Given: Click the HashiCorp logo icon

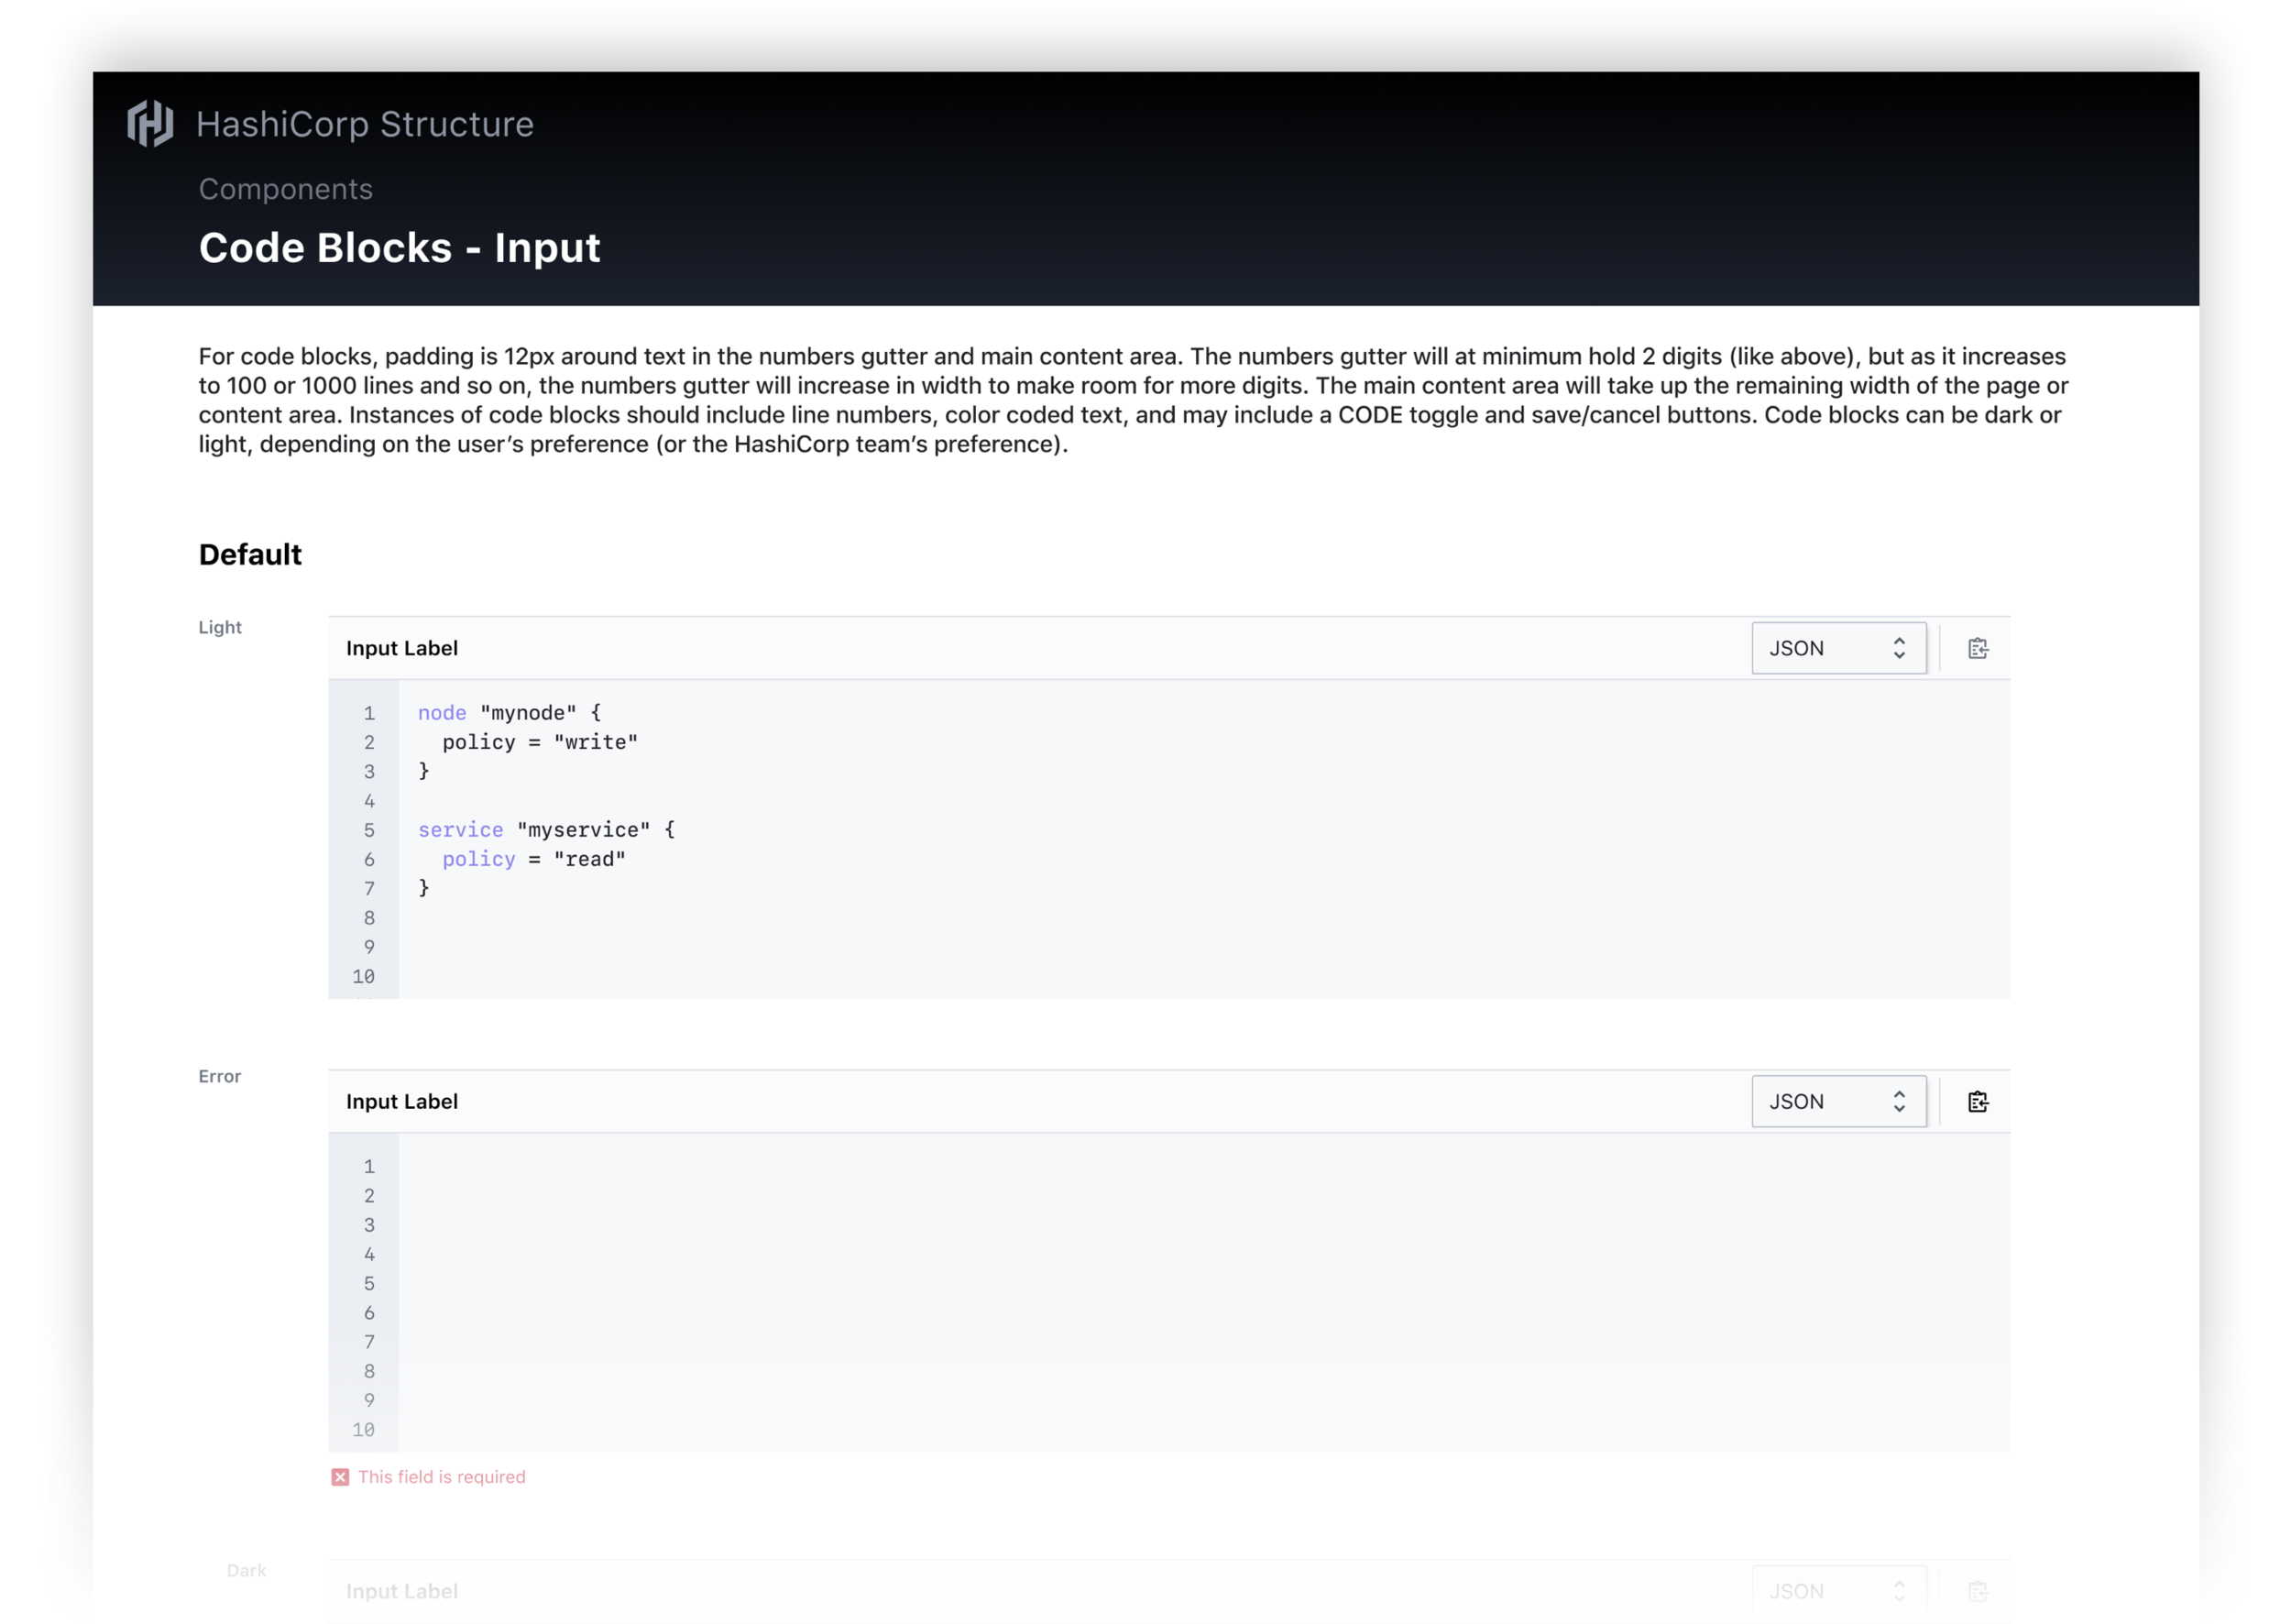Looking at the screenshot, I should [150, 124].
